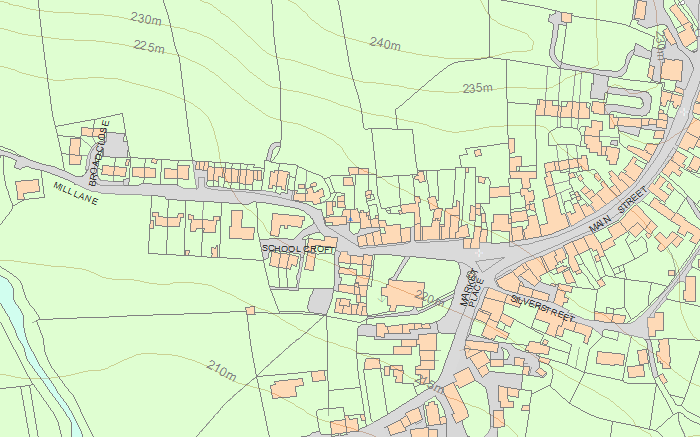
Task: Select the 225m contour label
Action: tap(149, 46)
